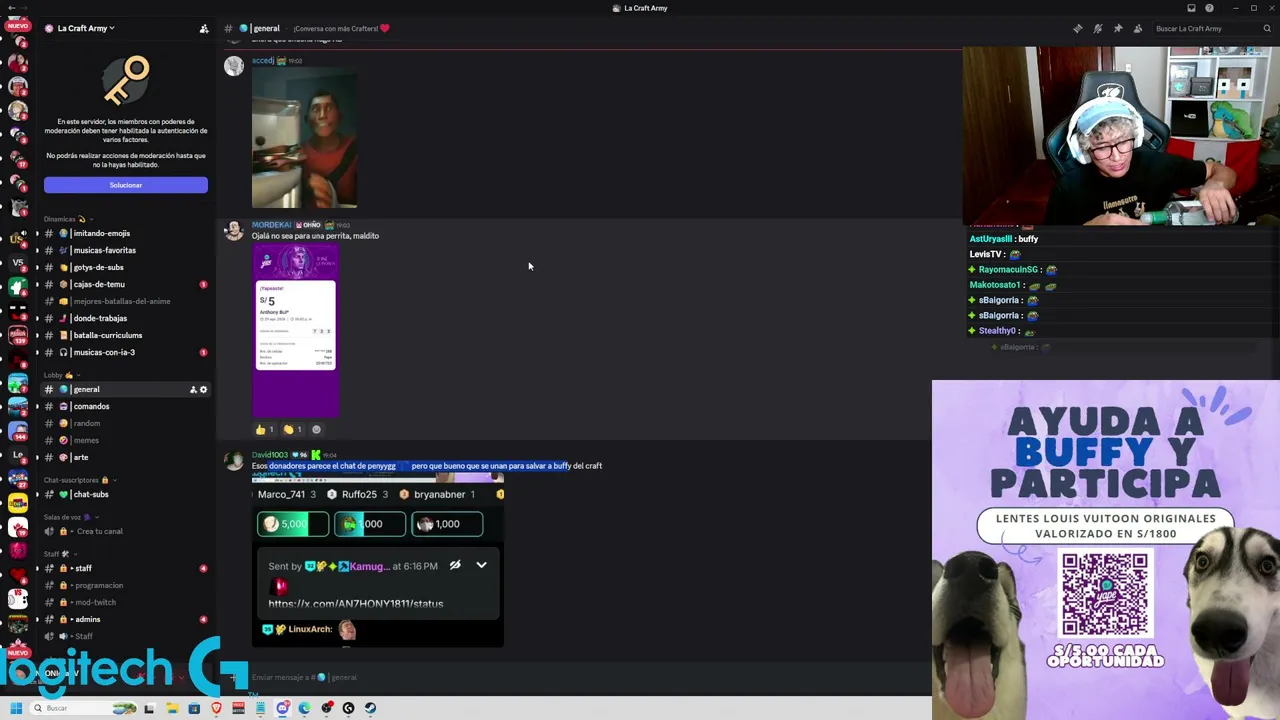The height and width of the screenshot is (720, 1280).
Task: Open accedj's avatar in the chat
Action: point(234,66)
